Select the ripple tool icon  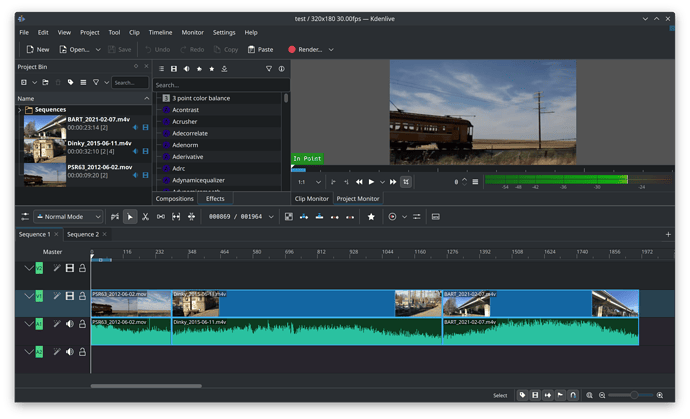[191, 217]
